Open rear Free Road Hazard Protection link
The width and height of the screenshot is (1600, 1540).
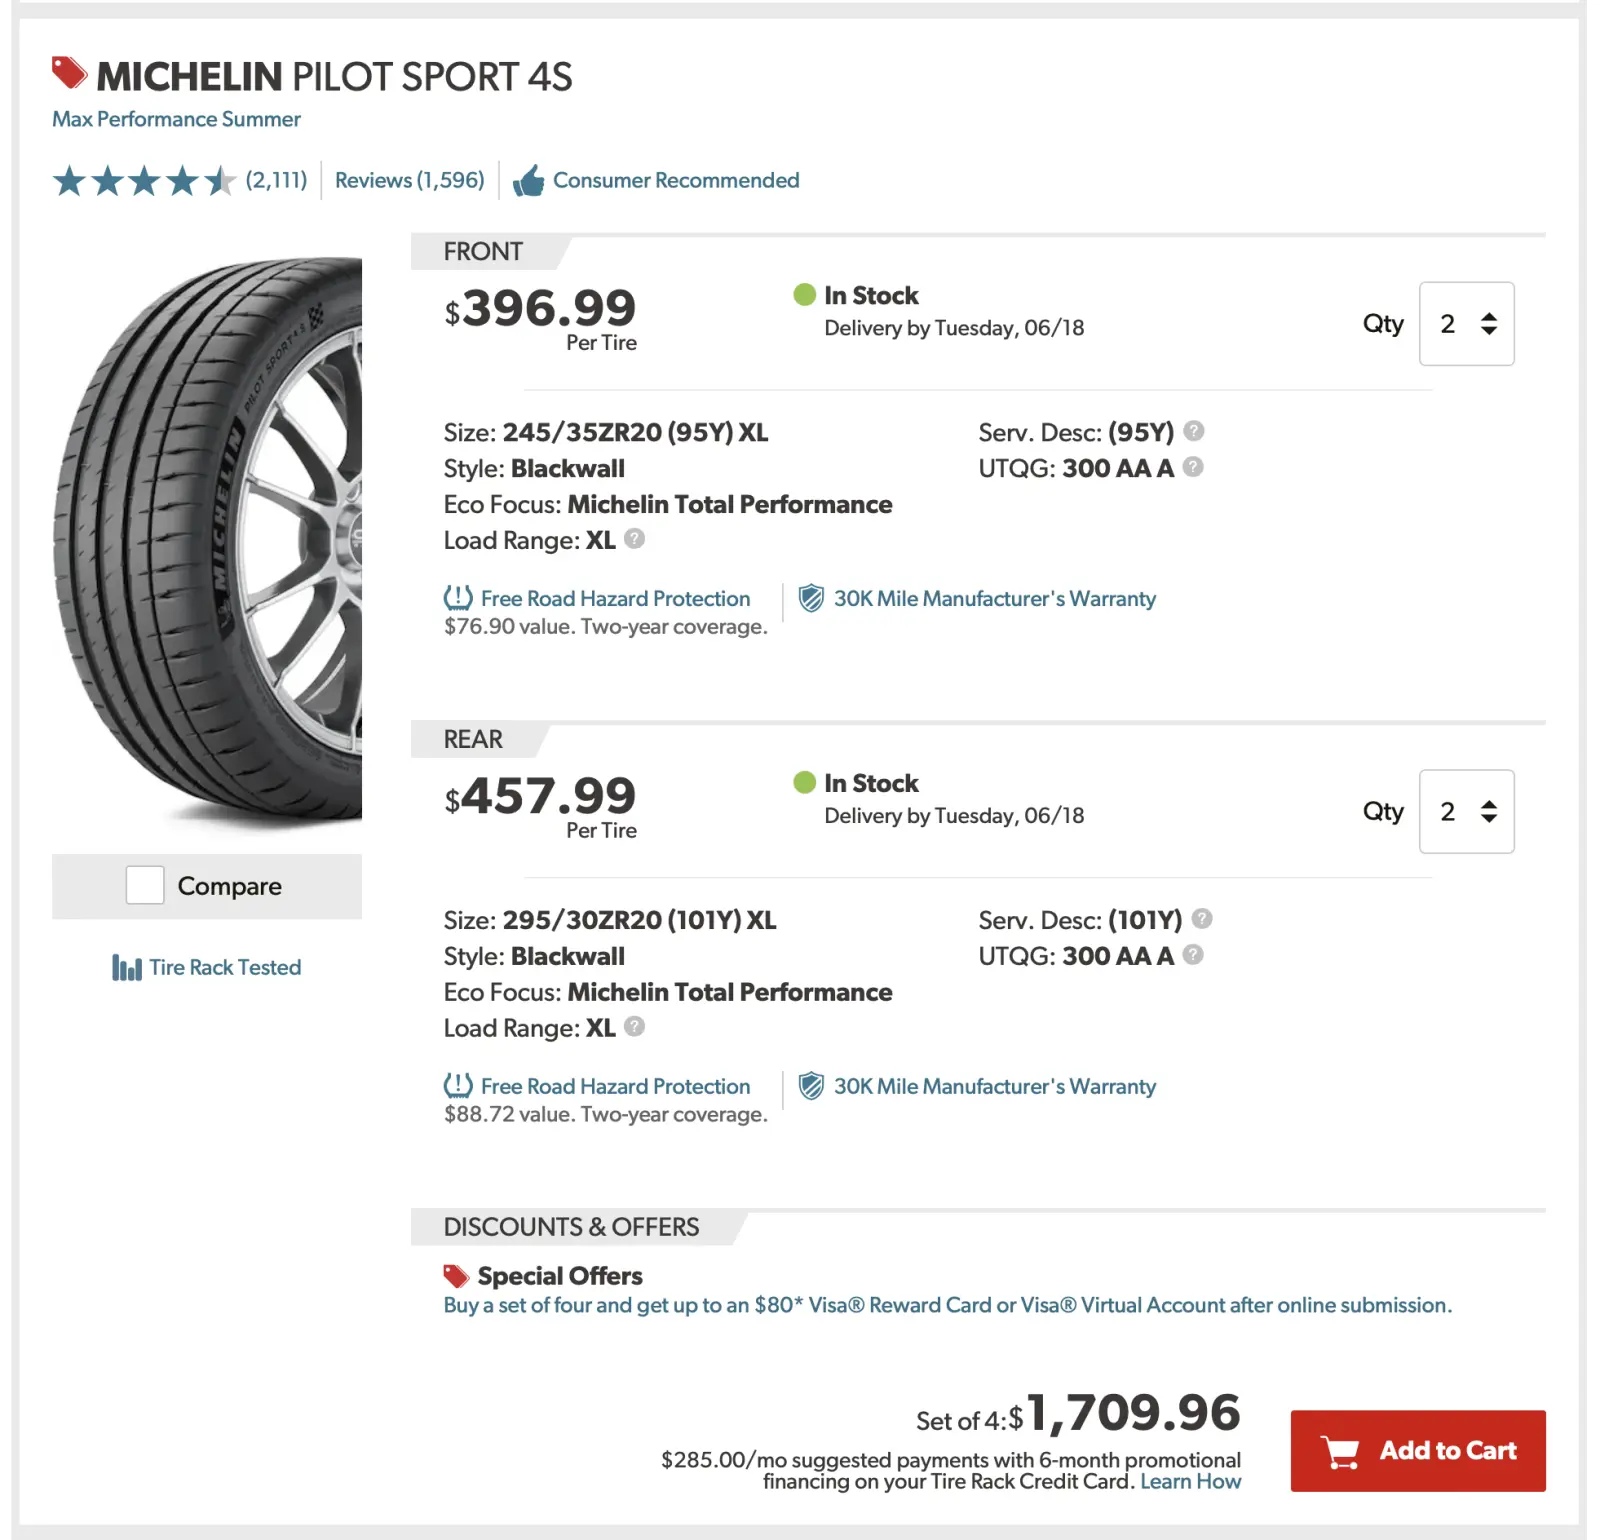point(614,1086)
